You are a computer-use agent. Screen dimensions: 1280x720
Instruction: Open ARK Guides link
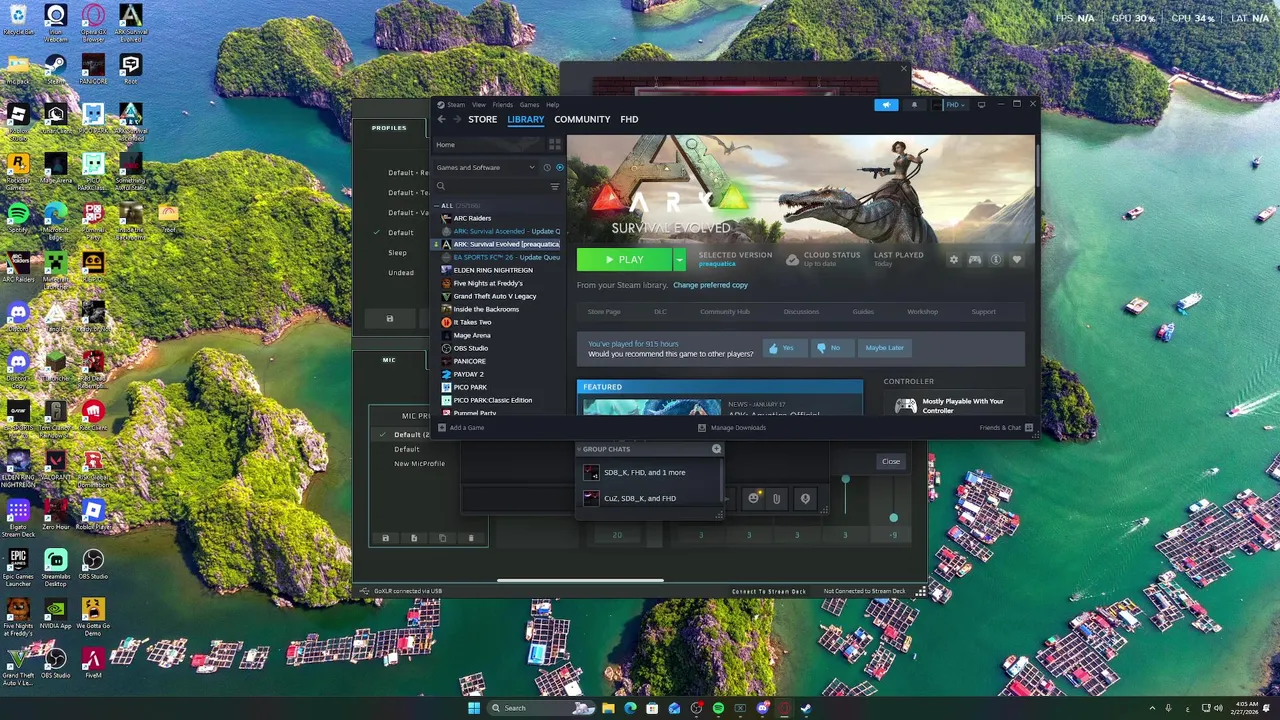(863, 312)
